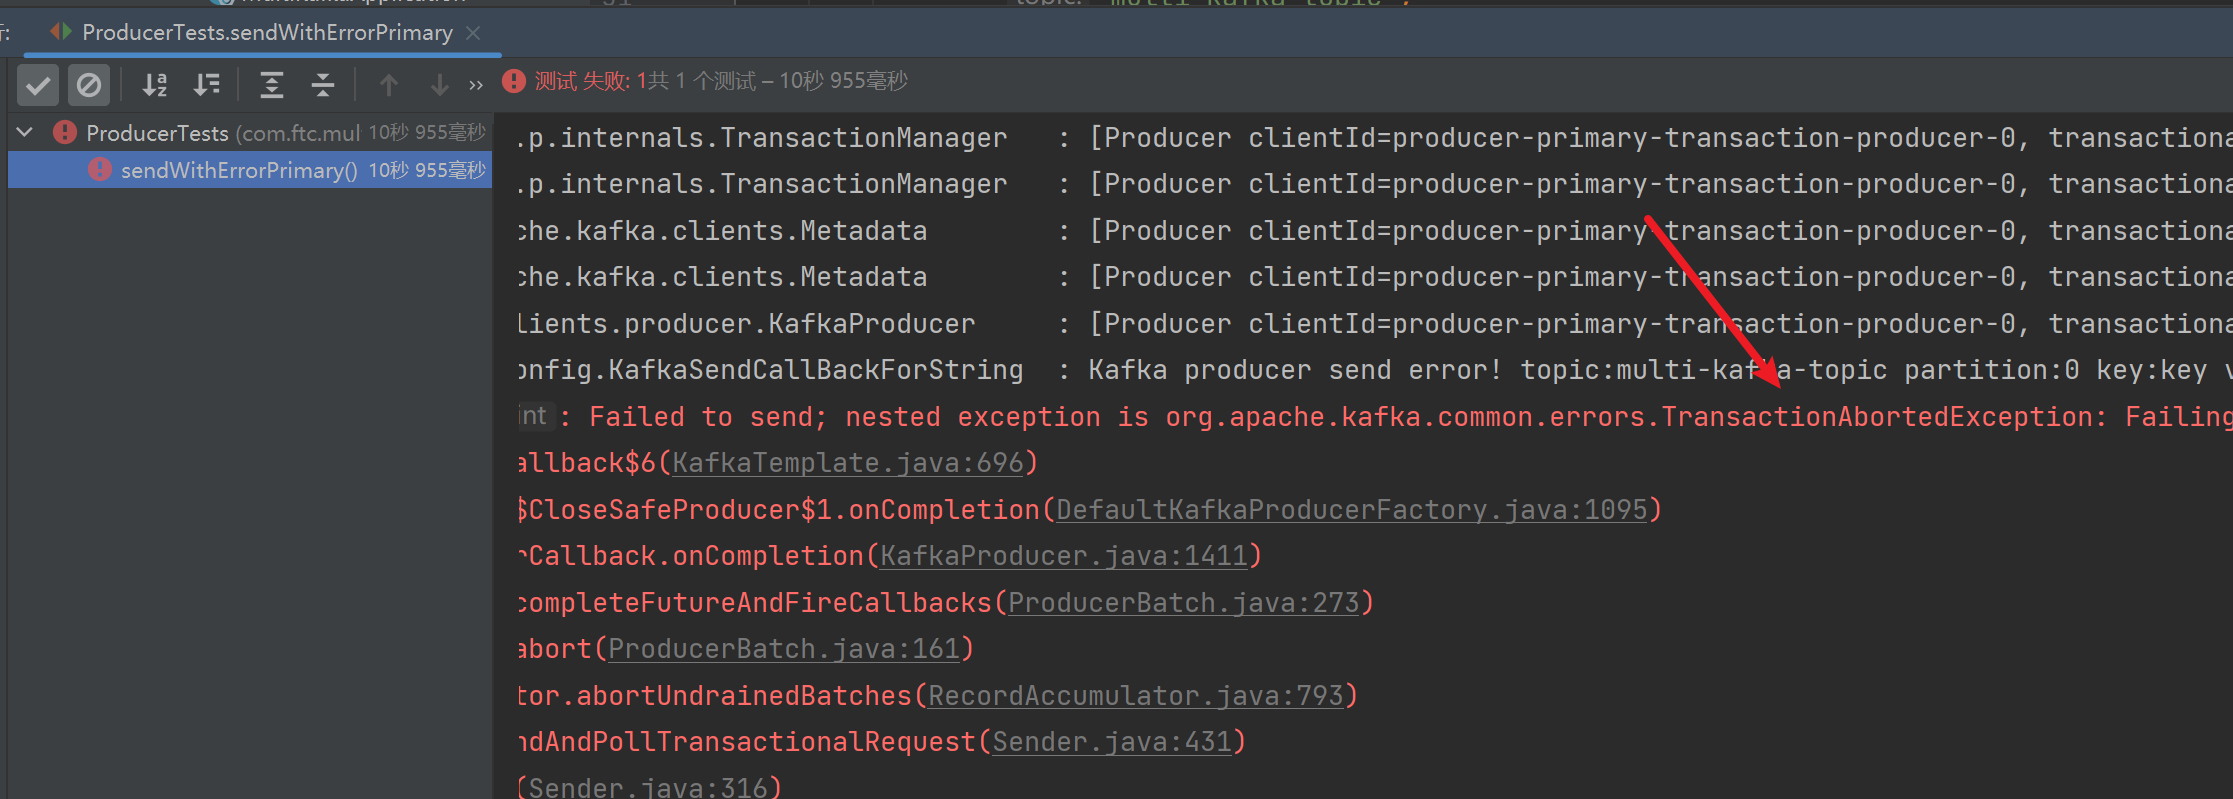Show more toolbar actions chevron

[x=476, y=86]
